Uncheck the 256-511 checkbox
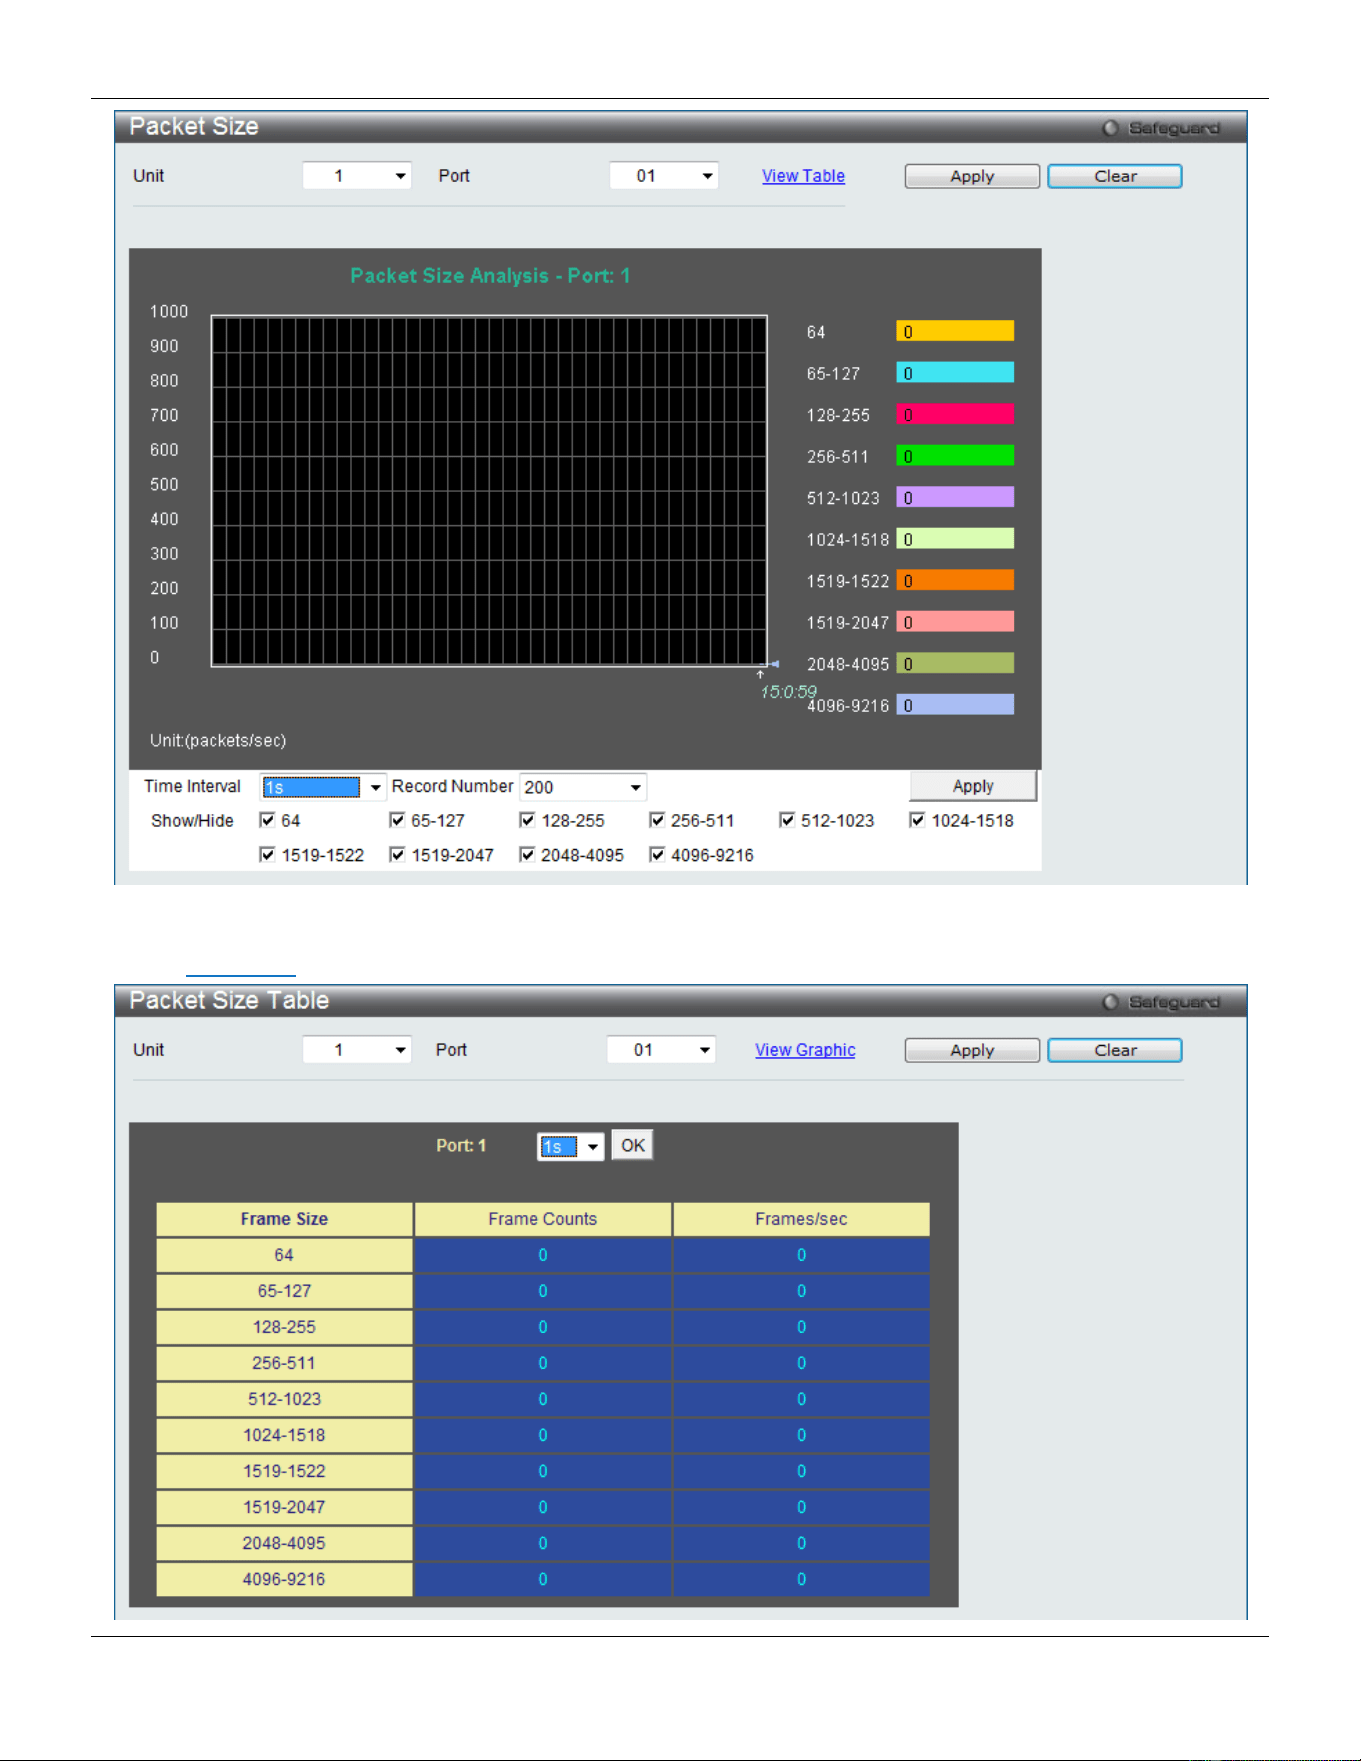The height and width of the screenshot is (1761, 1361). tap(657, 820)
